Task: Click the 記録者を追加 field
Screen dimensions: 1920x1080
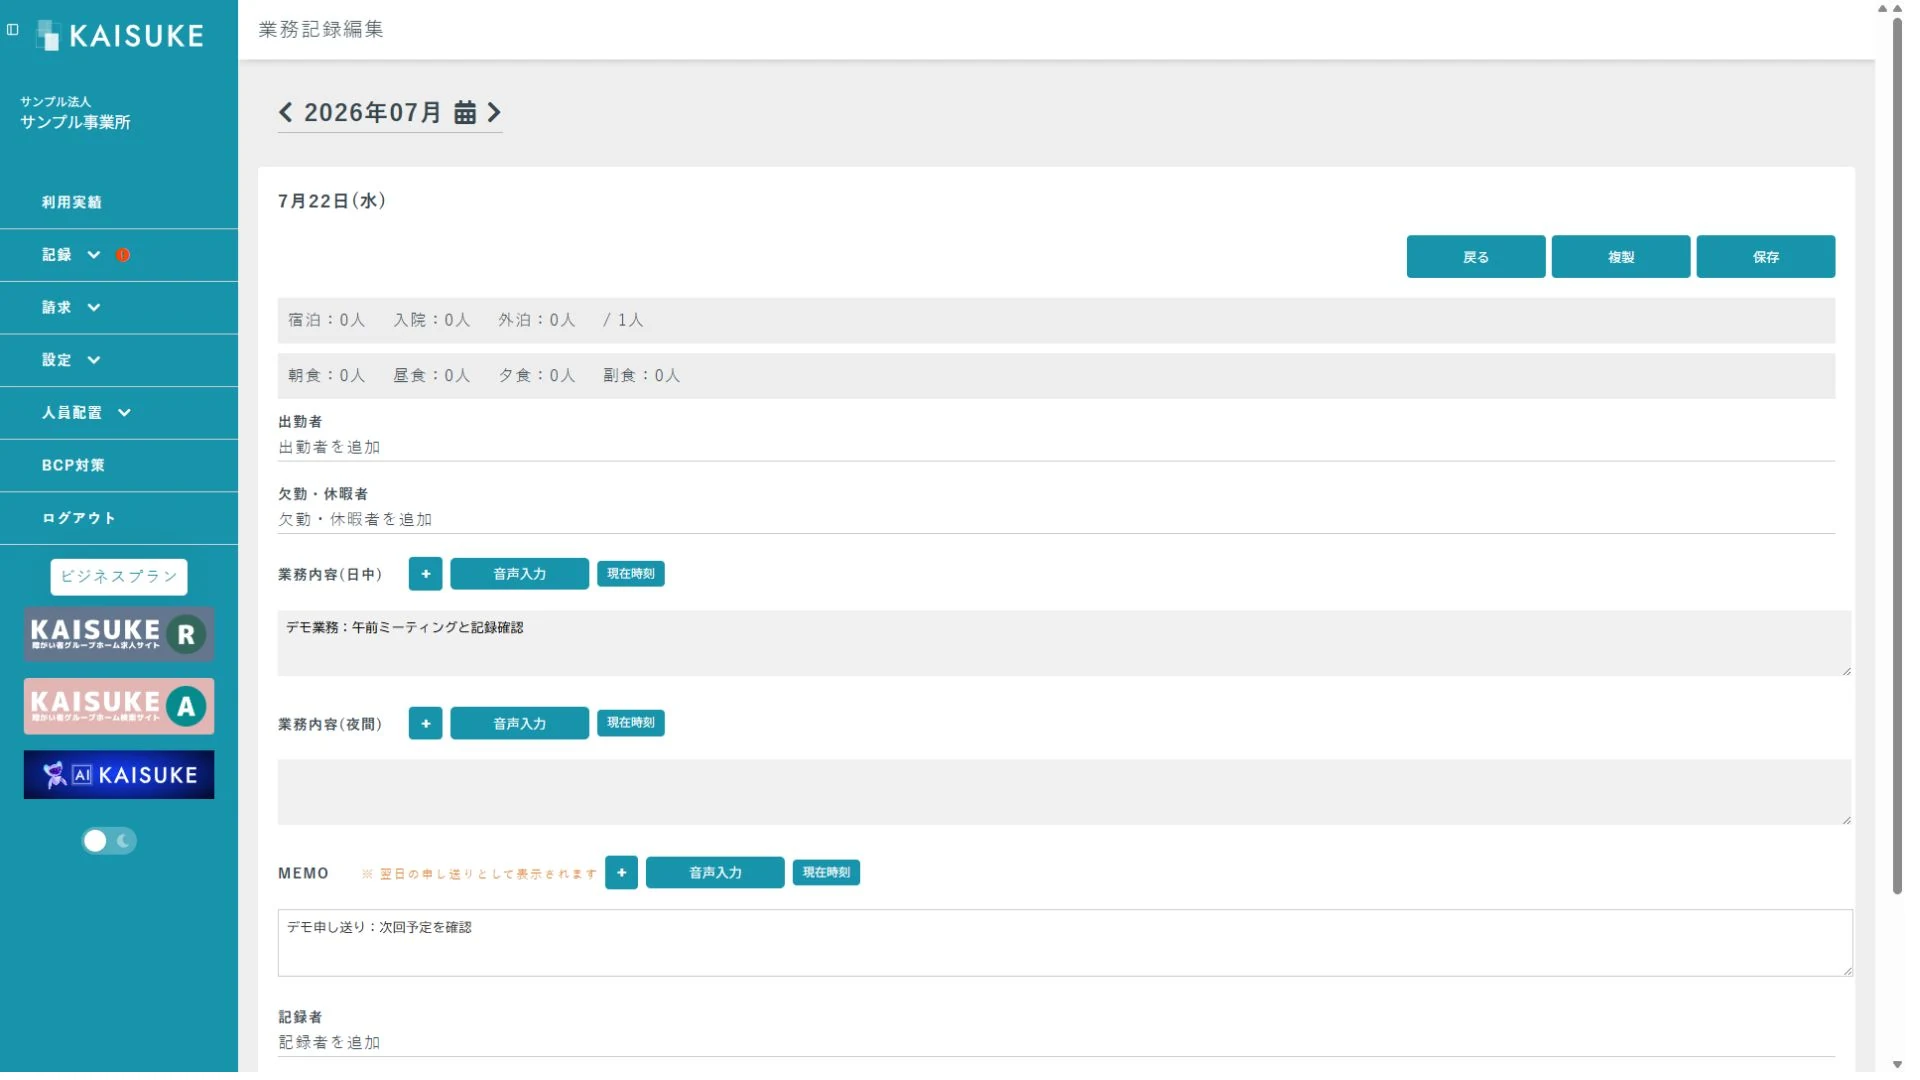Action: pos(1056,1043)
